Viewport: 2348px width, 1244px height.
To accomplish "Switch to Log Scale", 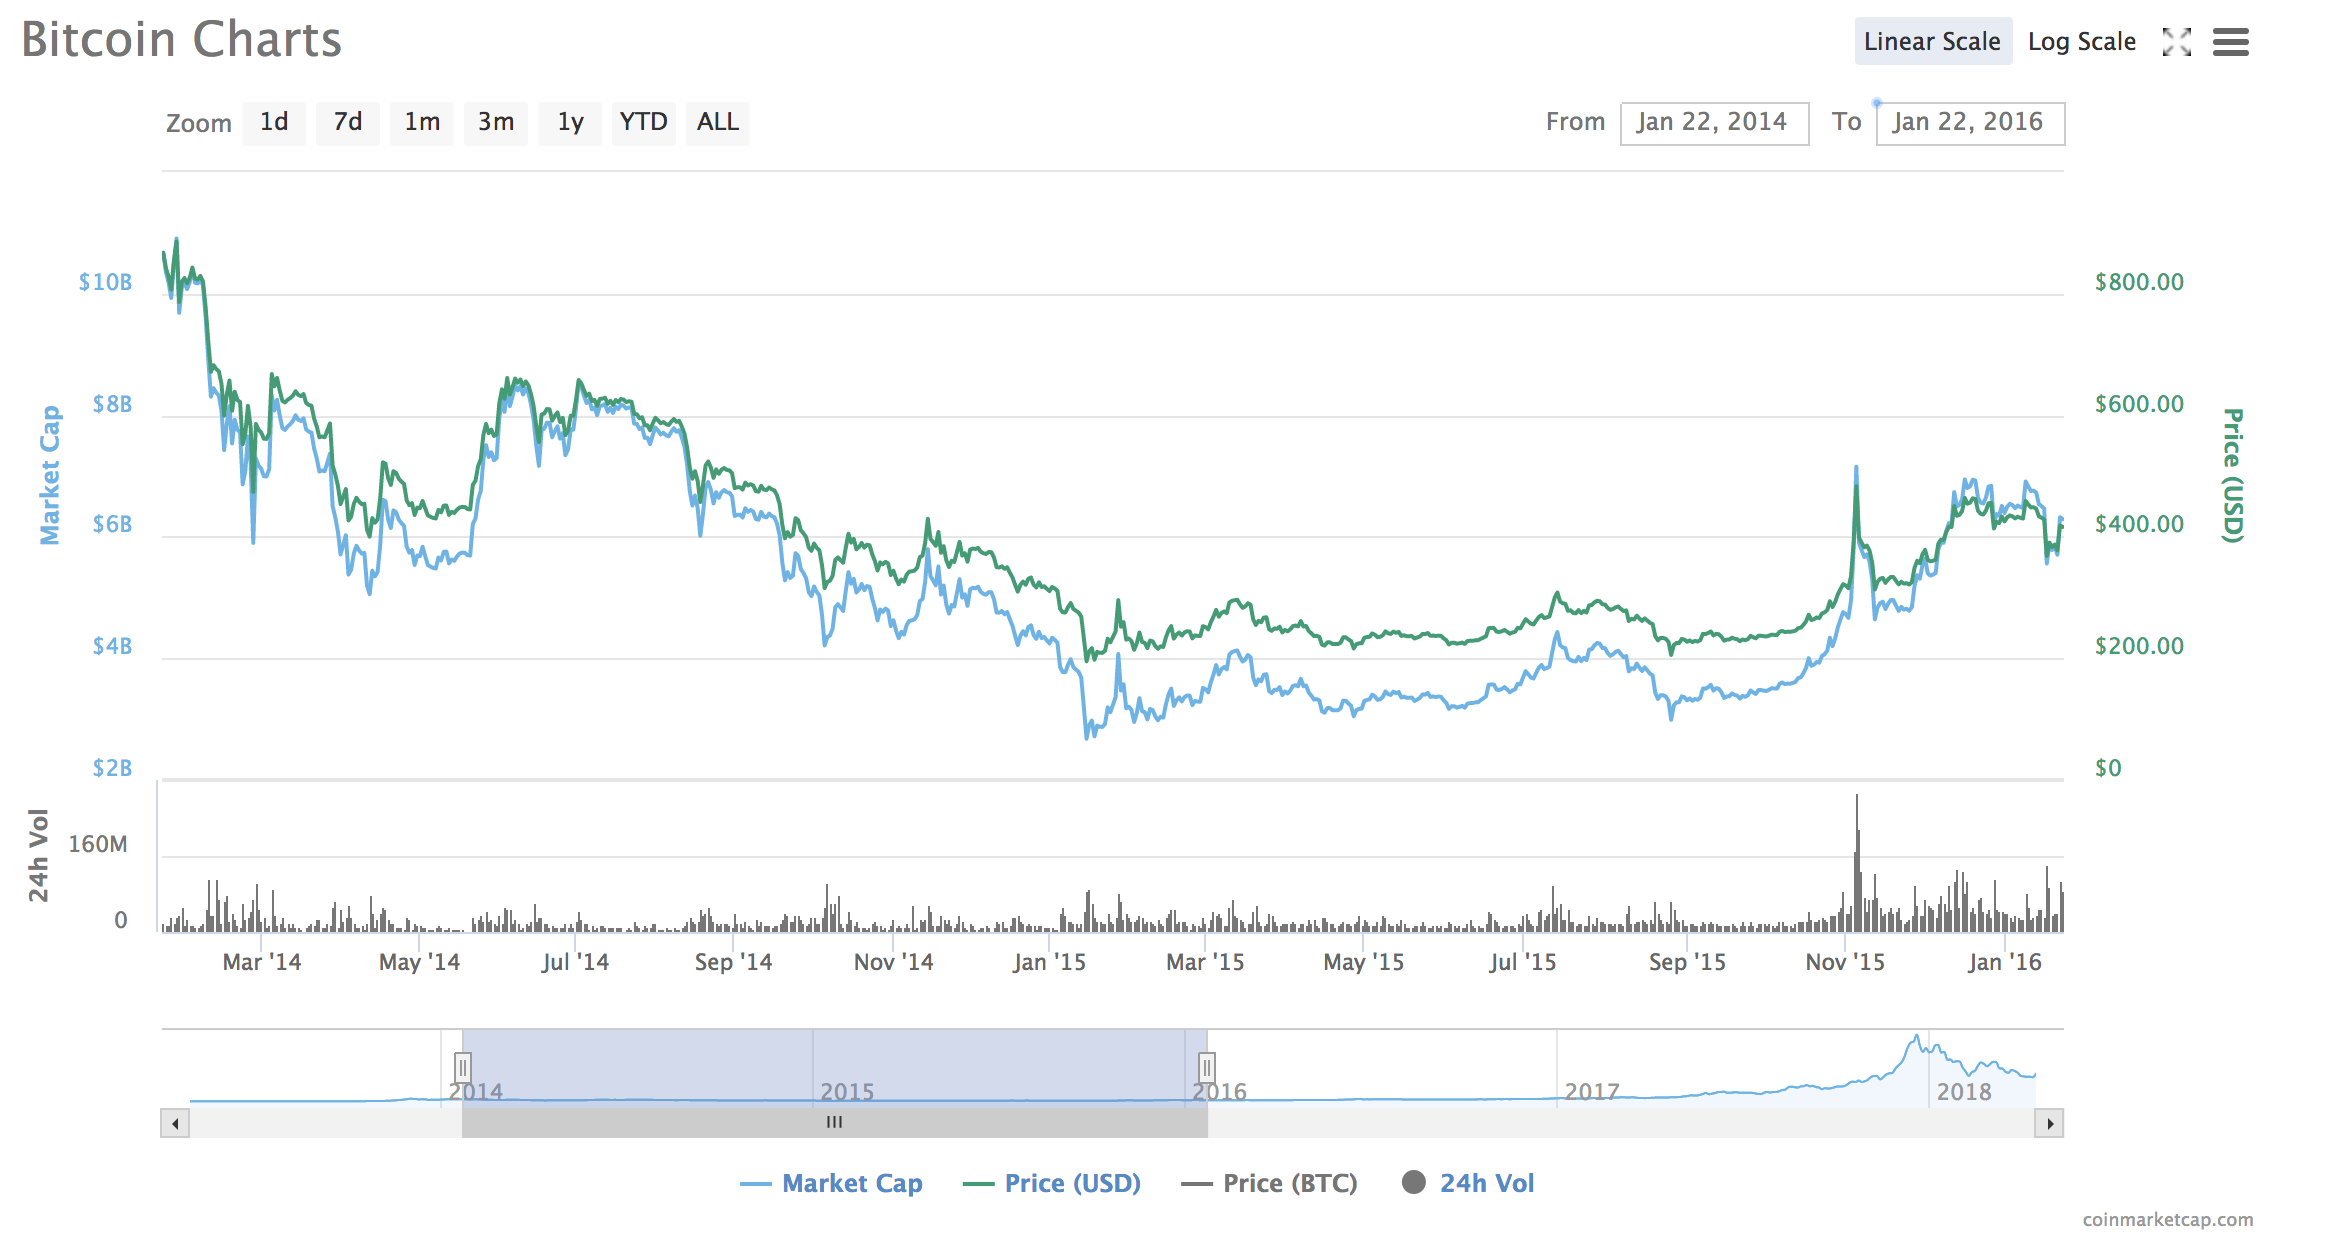I will (x=2082, y=41).
